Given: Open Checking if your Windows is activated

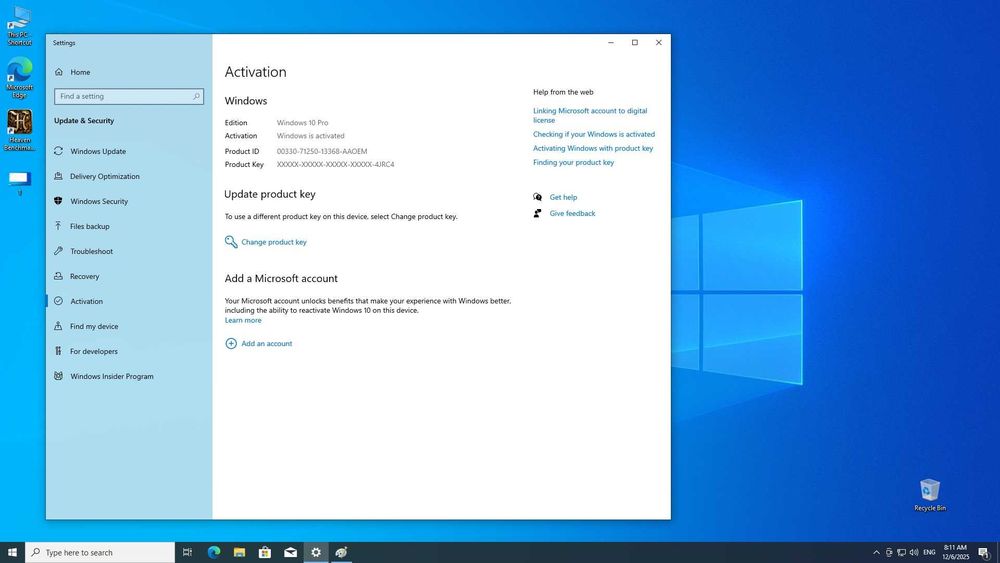Looking at the screenshot, I should tap(594, 134).
